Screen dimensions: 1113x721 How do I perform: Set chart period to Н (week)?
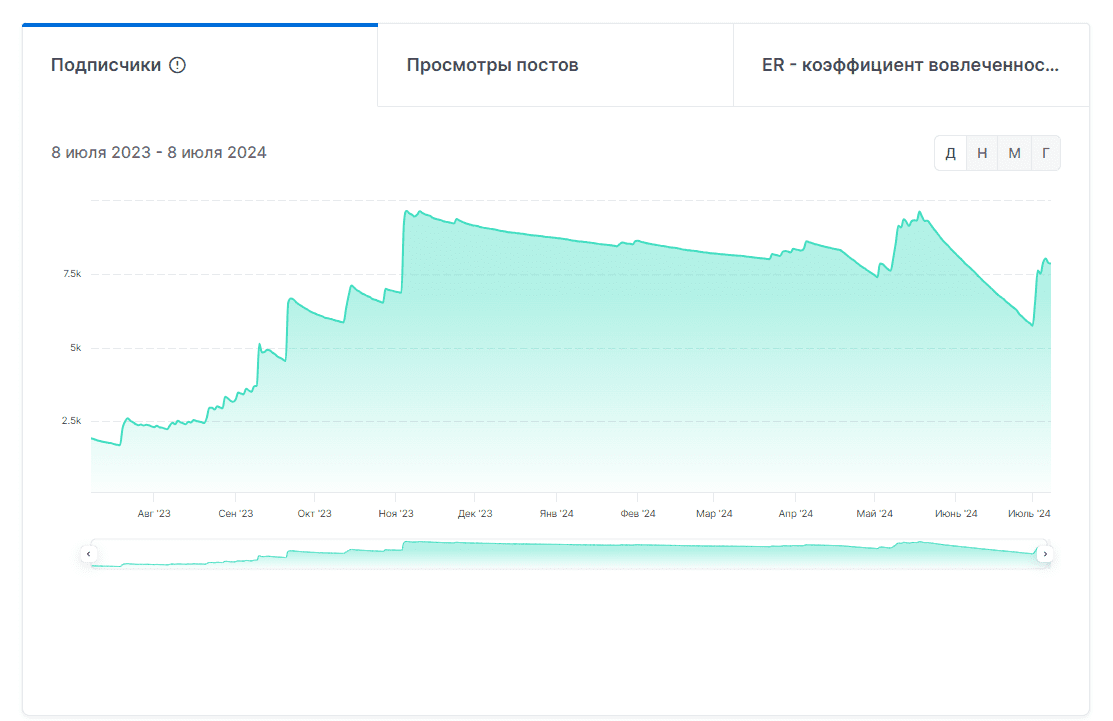[x=982, y=153]
